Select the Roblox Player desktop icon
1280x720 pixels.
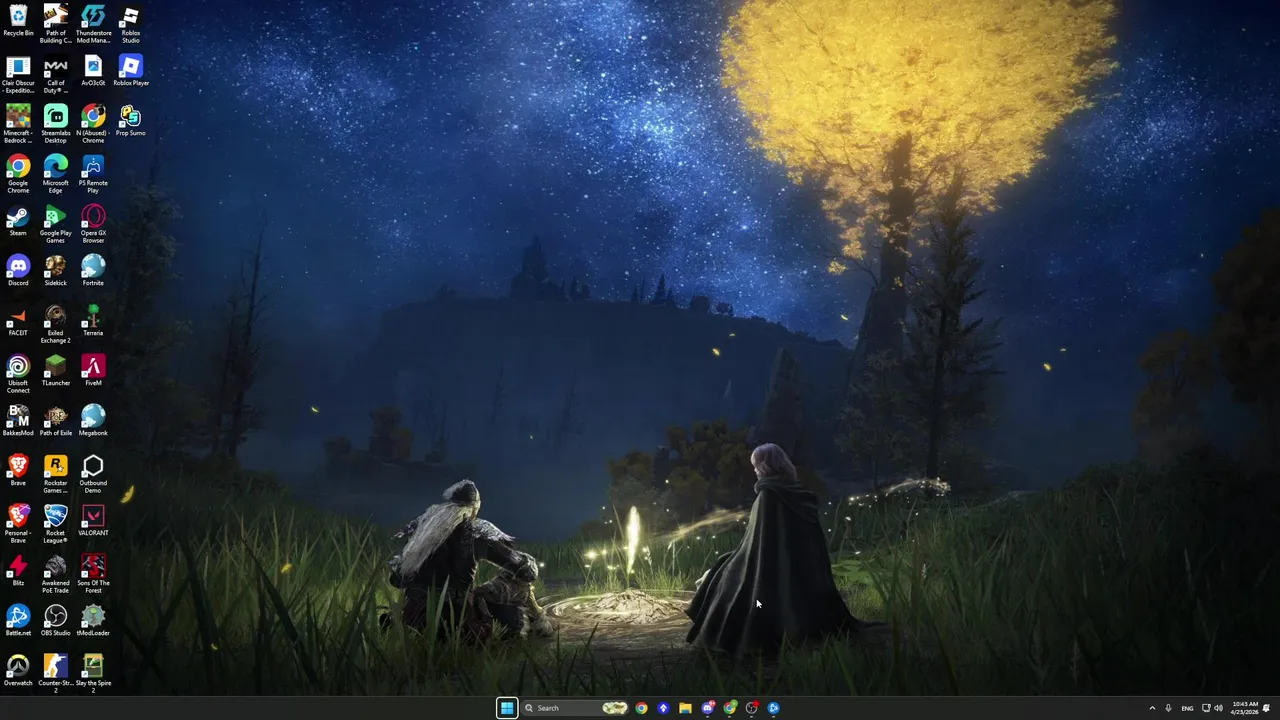130,72
